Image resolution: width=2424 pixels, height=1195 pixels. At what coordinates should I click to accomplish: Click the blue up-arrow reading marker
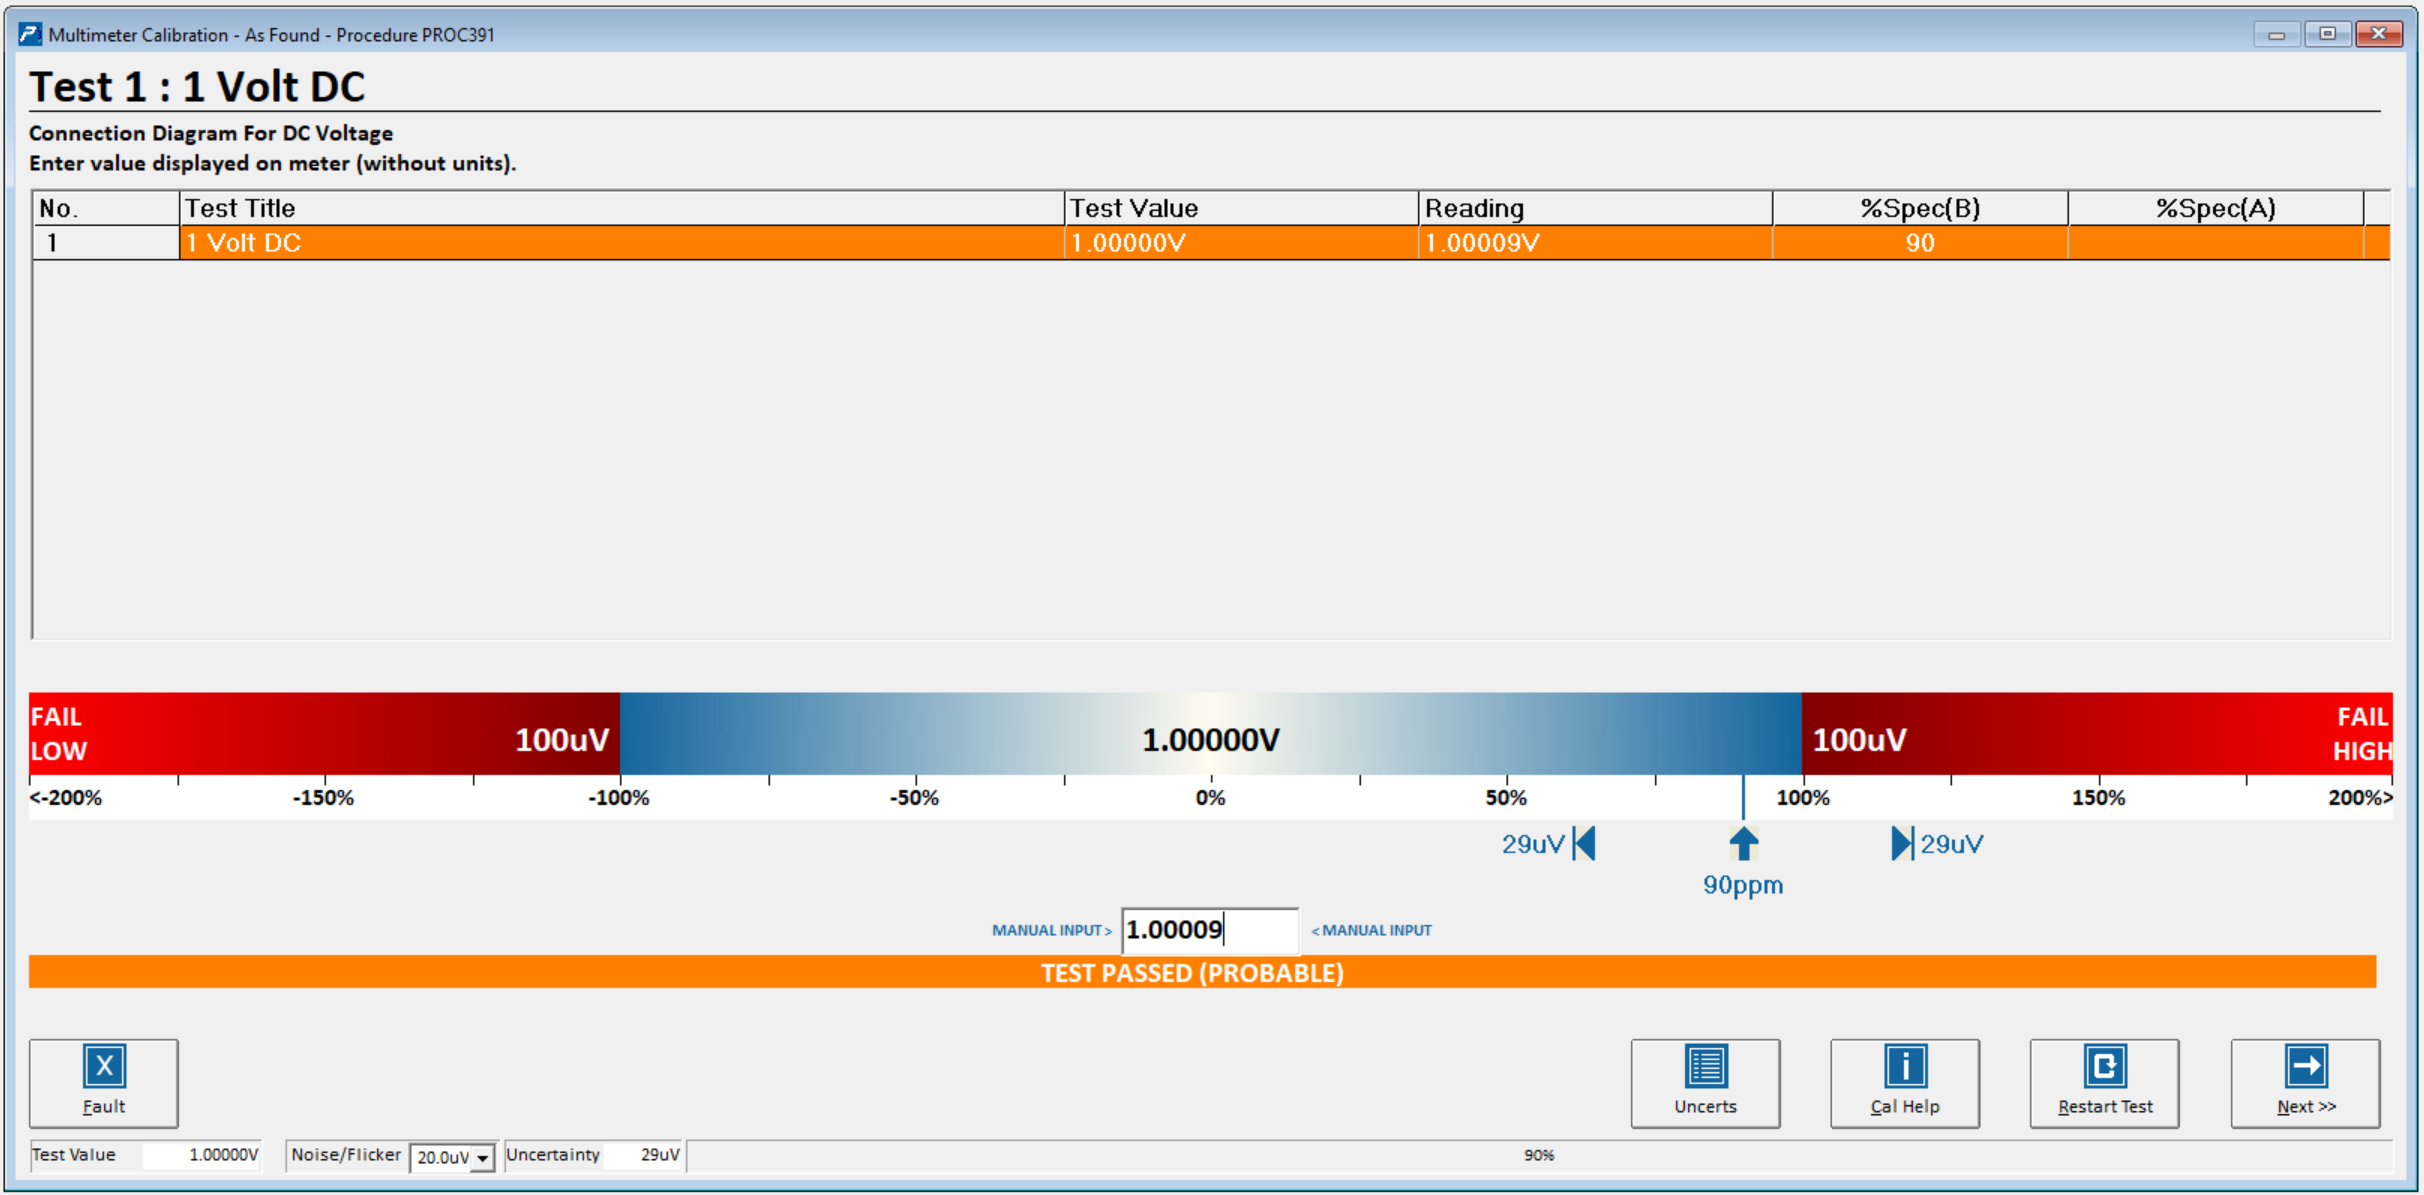coord(1743,844)
